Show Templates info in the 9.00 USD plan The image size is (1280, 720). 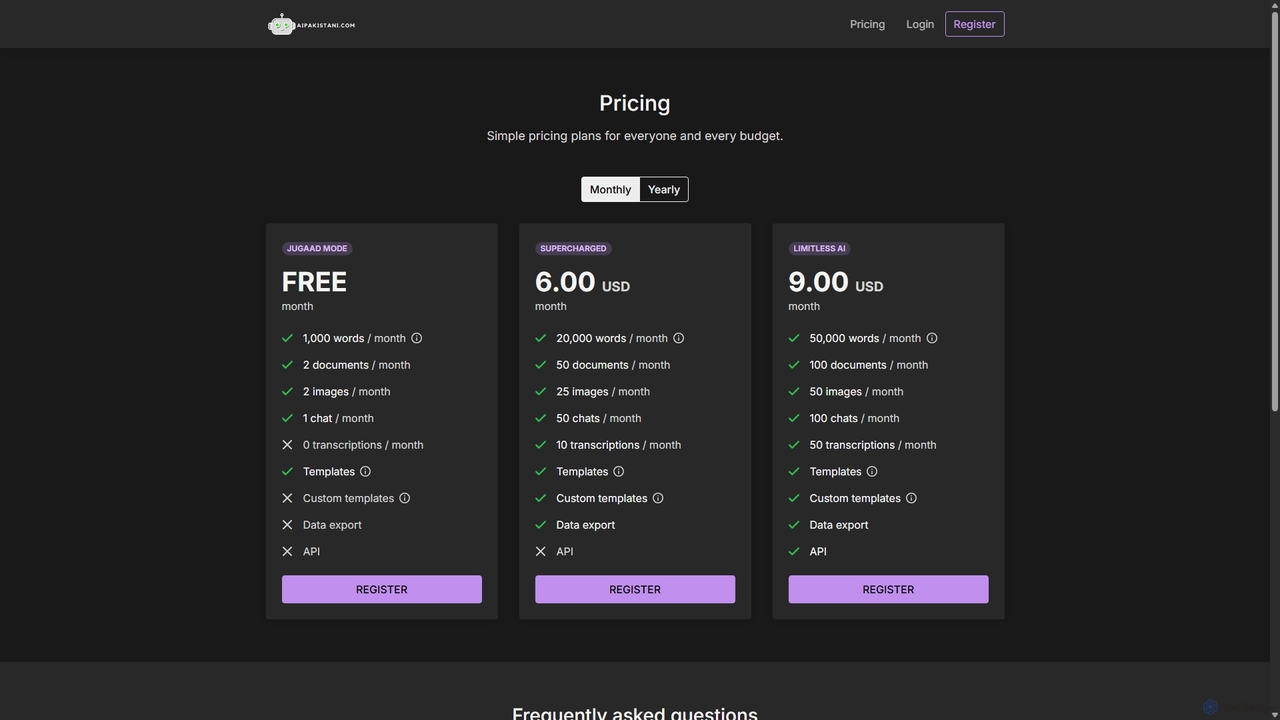coord(872,471)
